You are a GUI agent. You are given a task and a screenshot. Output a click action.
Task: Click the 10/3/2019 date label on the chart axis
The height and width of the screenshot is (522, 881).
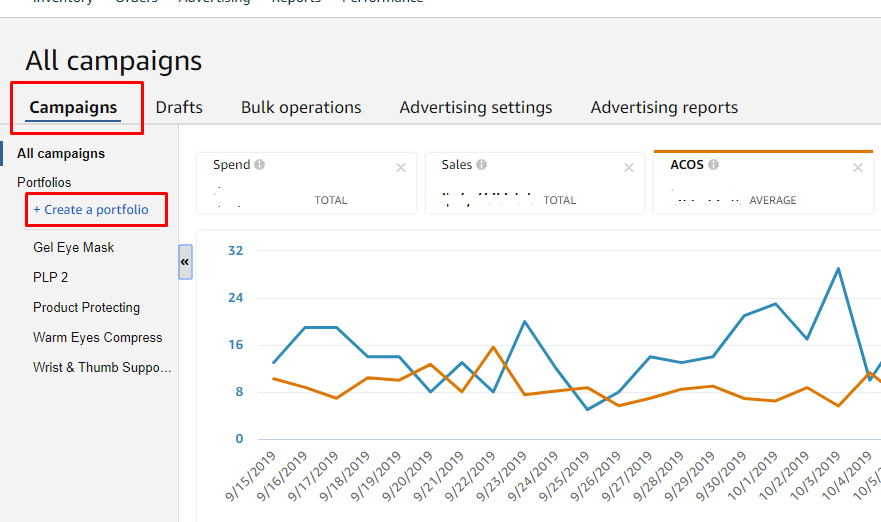pos(816,476)
